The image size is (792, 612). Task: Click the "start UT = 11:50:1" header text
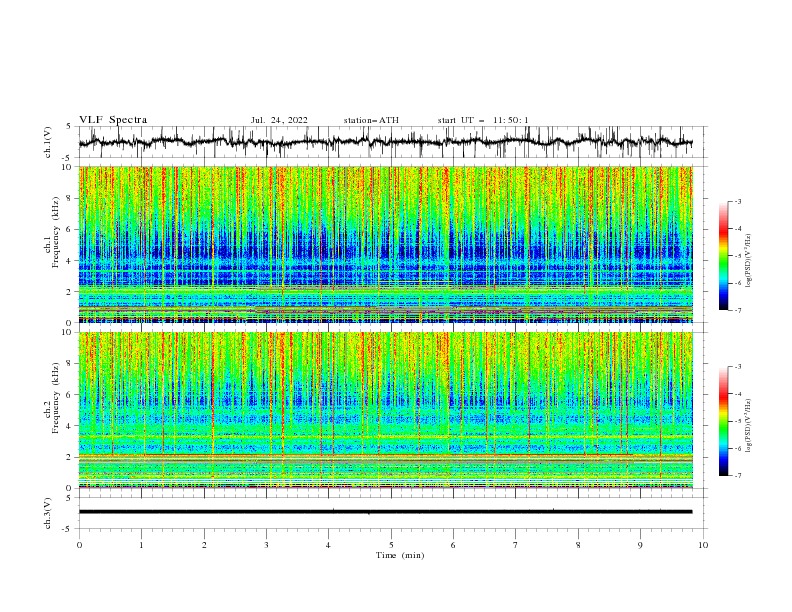483,120
